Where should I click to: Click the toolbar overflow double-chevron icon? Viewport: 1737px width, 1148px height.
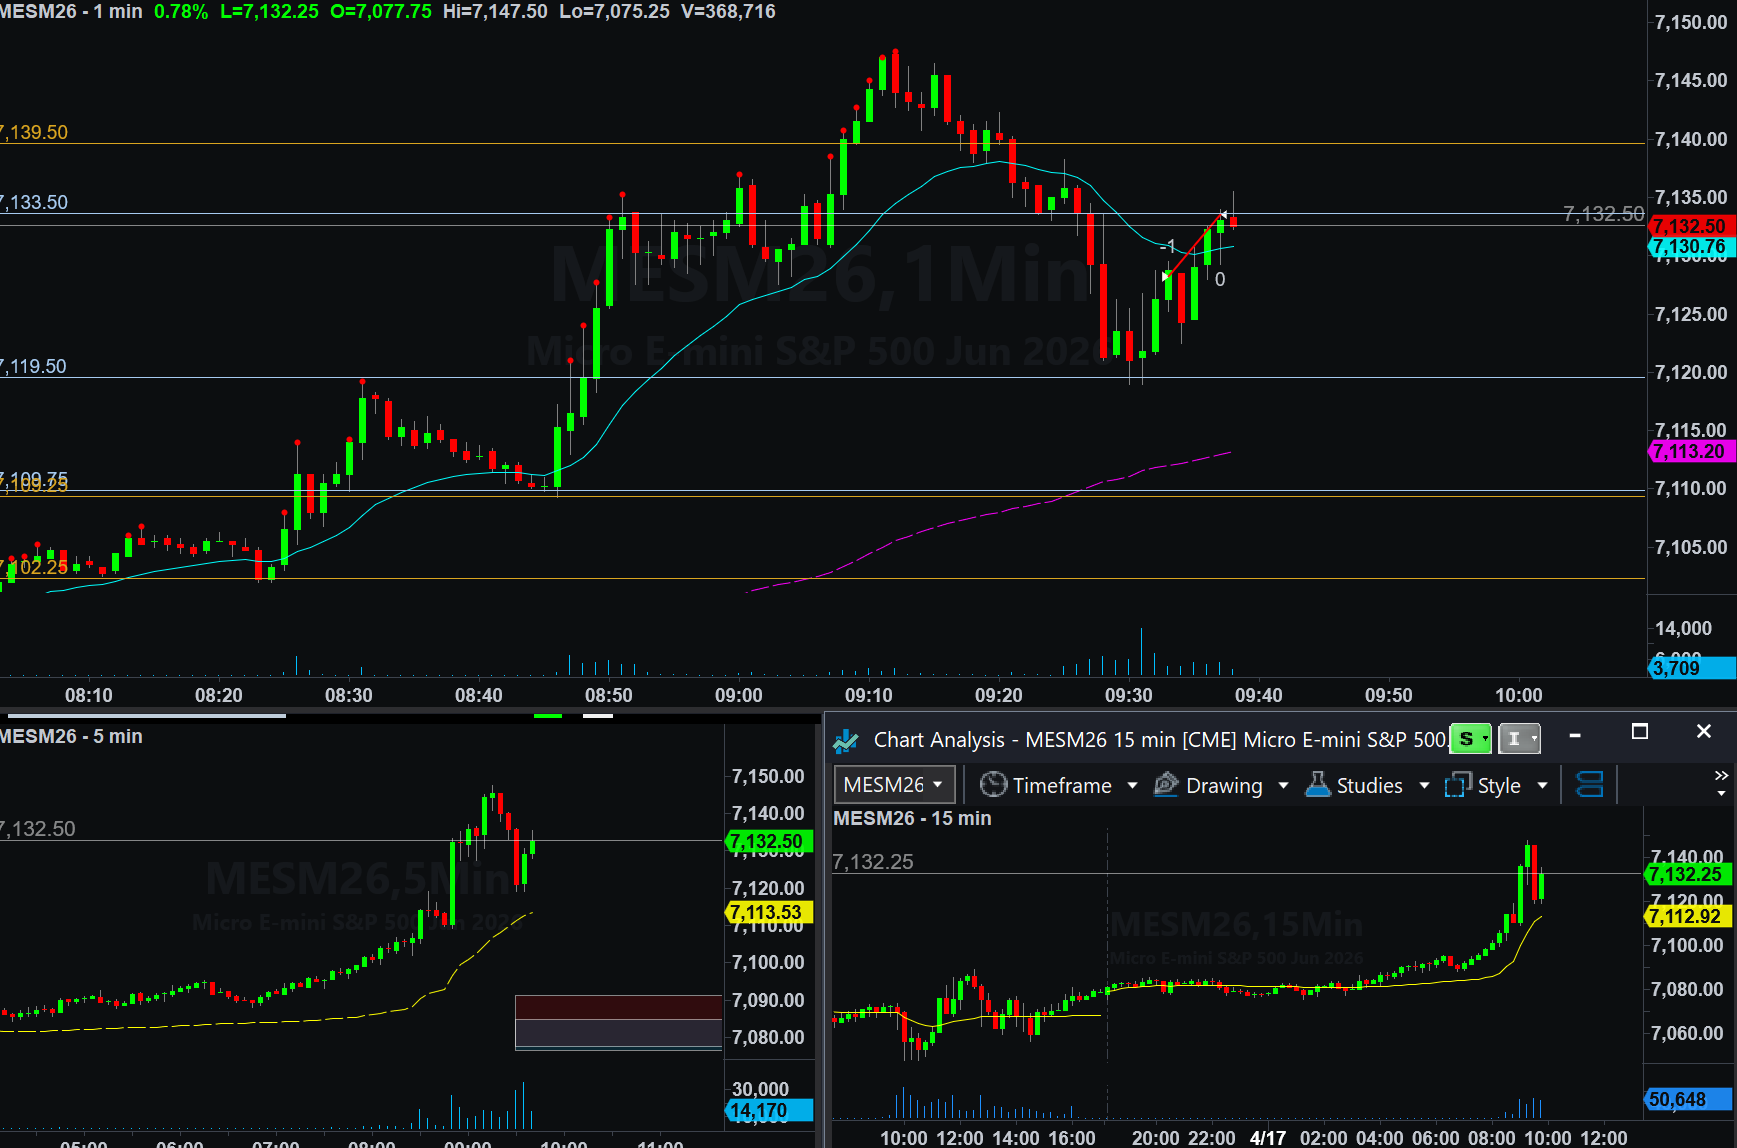[x=1721, y=776]
